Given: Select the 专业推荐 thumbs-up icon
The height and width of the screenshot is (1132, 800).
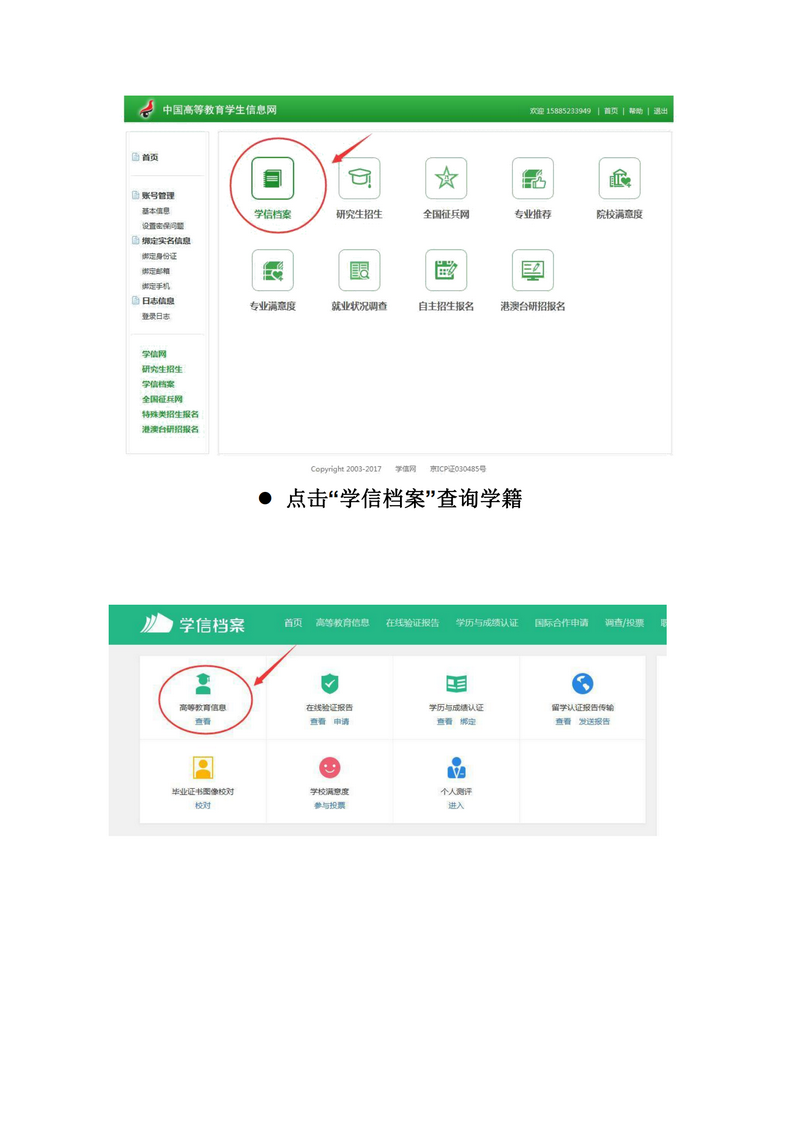Looking at the screenshot, I should 532,179.
